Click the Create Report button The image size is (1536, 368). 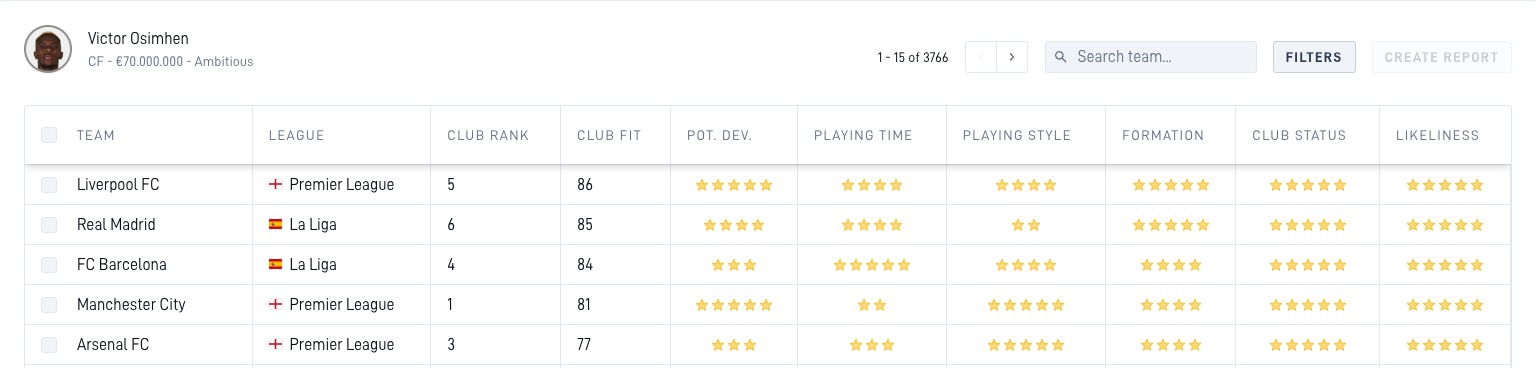point(1442,57)
